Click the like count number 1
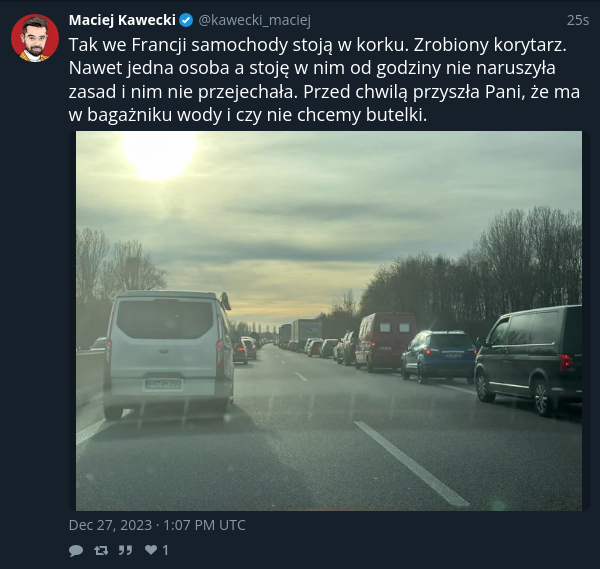Screen dimensions: 600x569 point(165,550)
